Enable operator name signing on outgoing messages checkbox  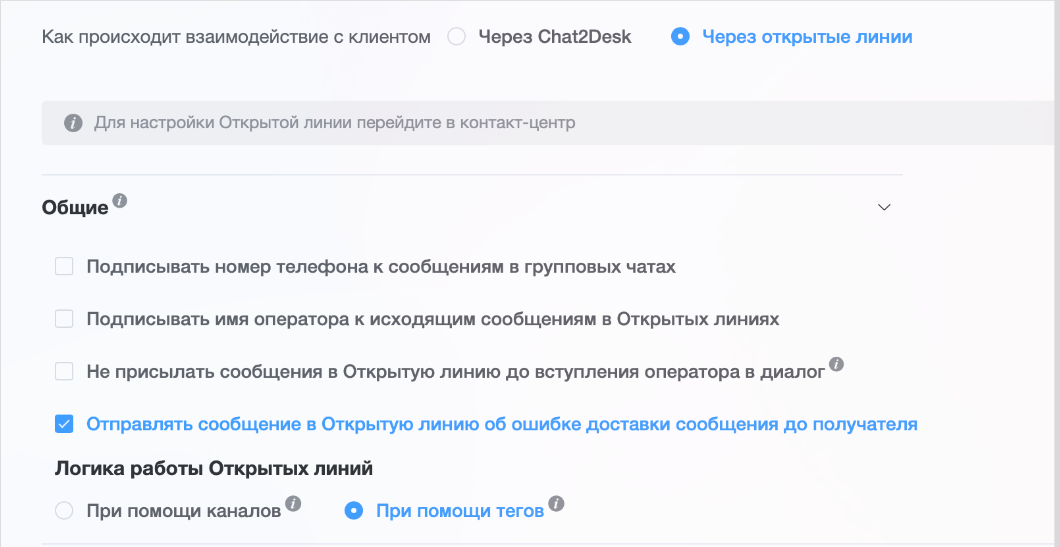point(64,319)
